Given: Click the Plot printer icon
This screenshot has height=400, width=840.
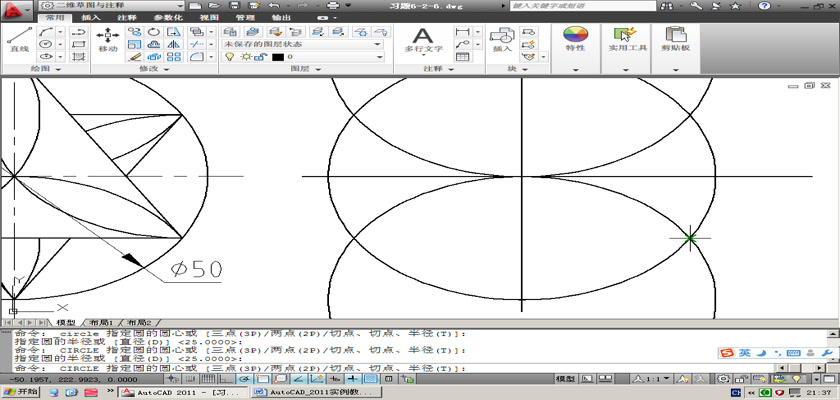Looking at the screenshot, I should click(x=333, y=5).
